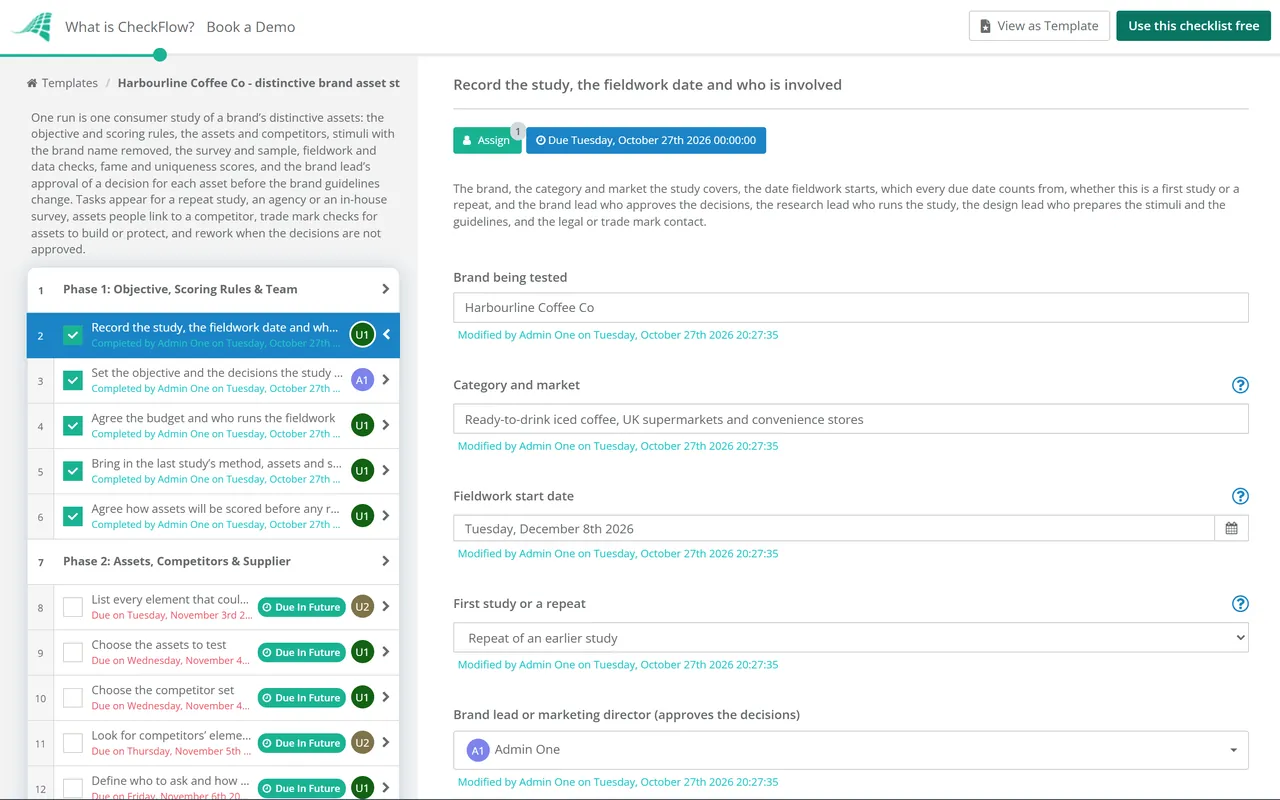The image size is (1280, 800).
Task: Check the Choose the competitor set checkbox
Action: click(73, 697)
